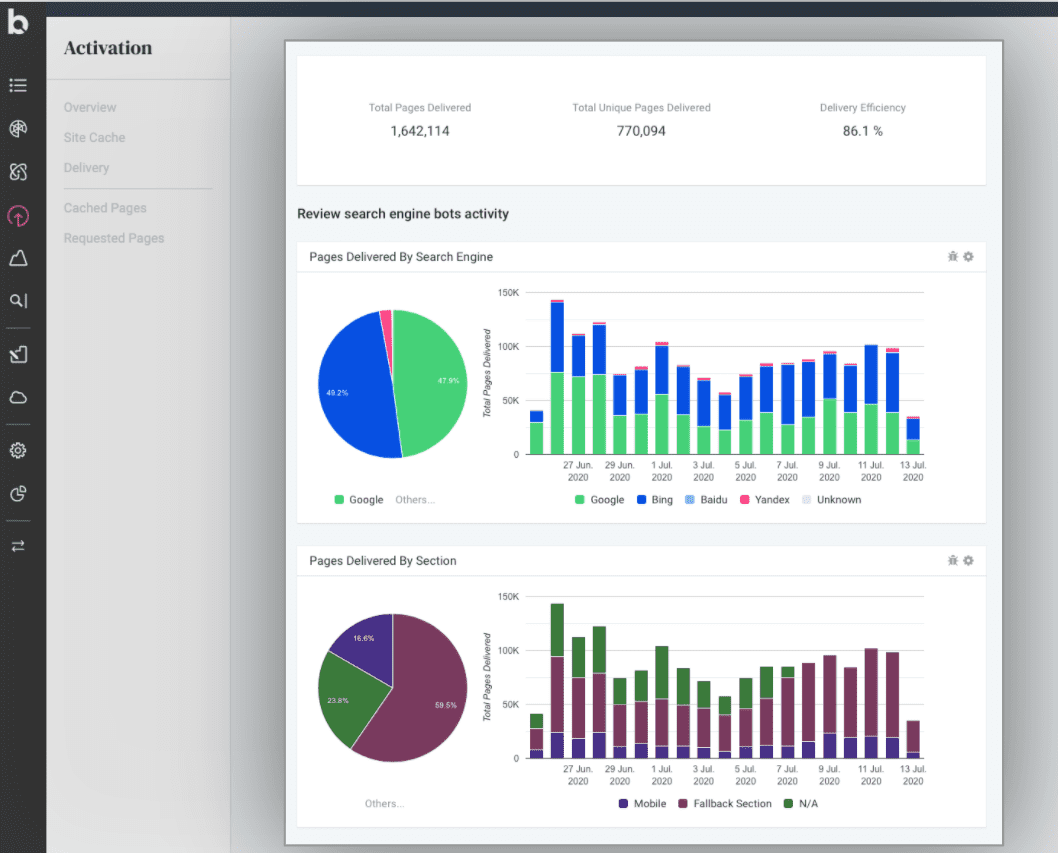
Task: Open the Requested Pages link
Action: tap(114, 239)
